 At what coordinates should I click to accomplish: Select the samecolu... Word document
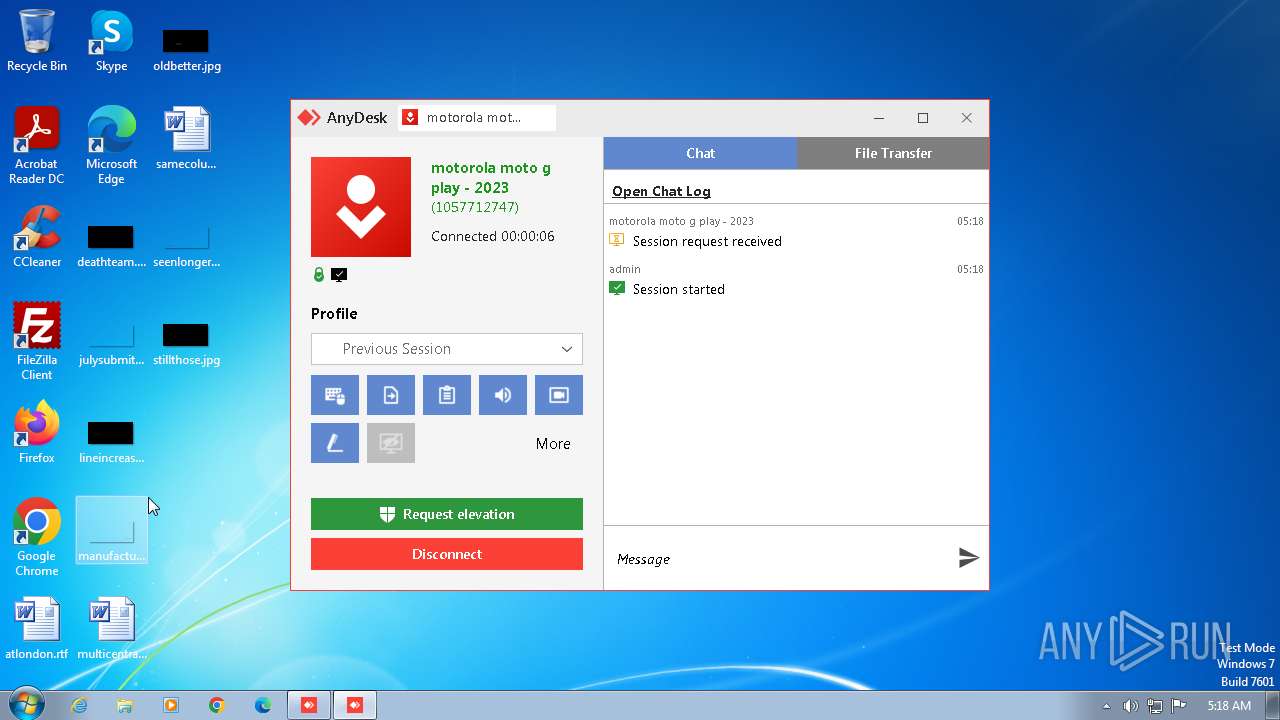coord(186,139)
